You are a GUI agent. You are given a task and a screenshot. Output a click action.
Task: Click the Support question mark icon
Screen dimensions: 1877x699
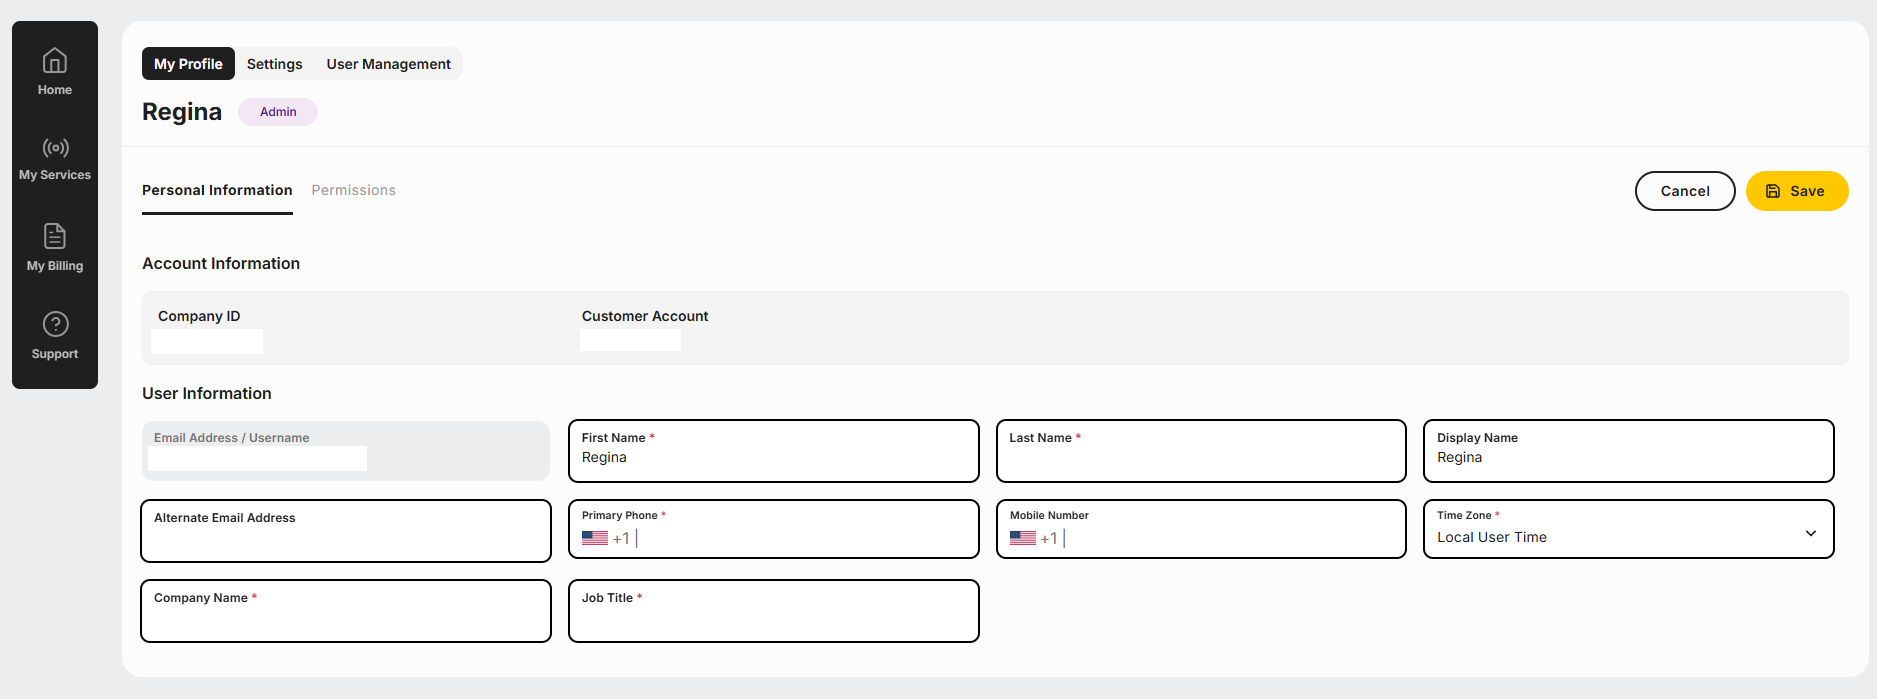pyautogui.click(x=55, y=325)
